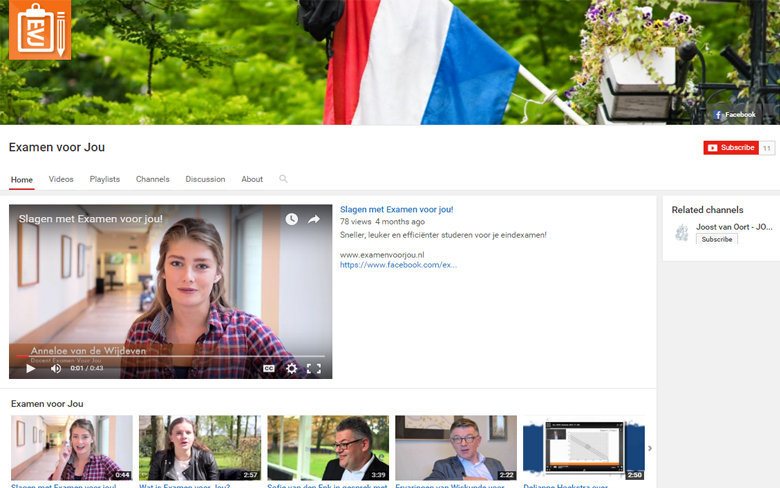Open the Playlists tab

[x=104, y=179]
